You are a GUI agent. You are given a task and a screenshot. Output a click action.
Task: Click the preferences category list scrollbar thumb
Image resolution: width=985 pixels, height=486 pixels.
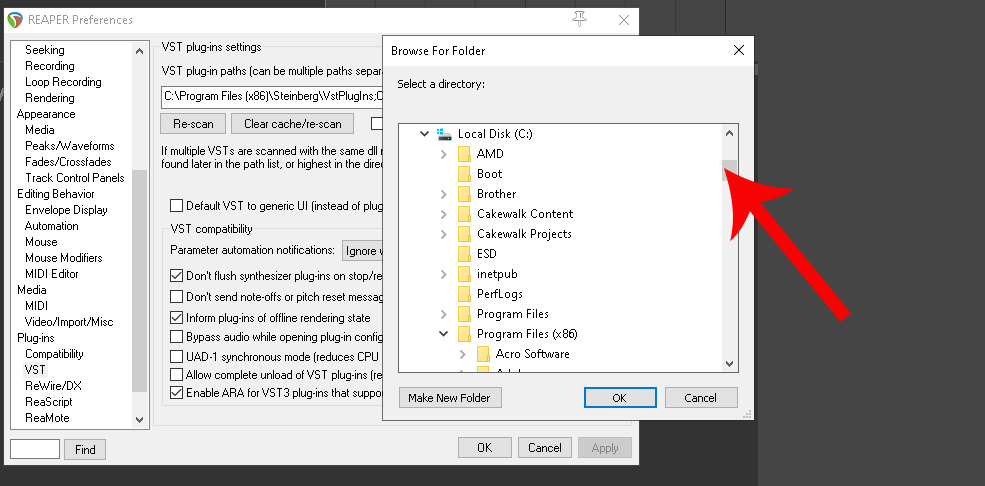(x=139, y=281)
